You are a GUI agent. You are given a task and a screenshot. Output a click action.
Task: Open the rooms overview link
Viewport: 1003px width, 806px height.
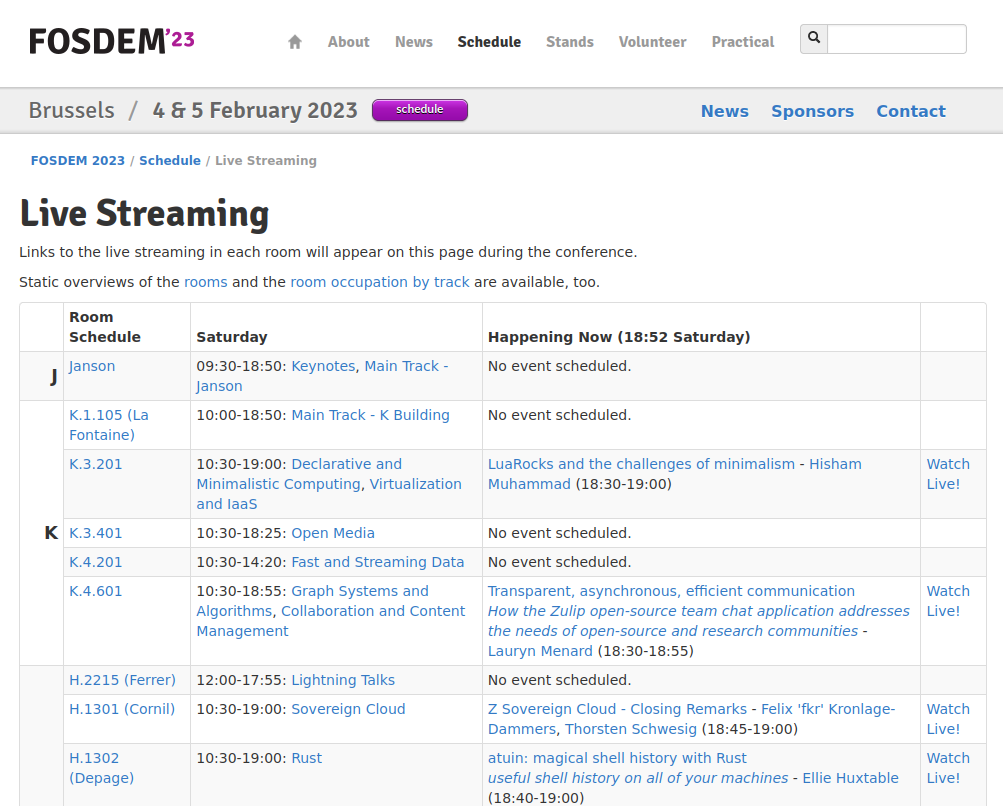pyautogui.click(x=206, y=282)
